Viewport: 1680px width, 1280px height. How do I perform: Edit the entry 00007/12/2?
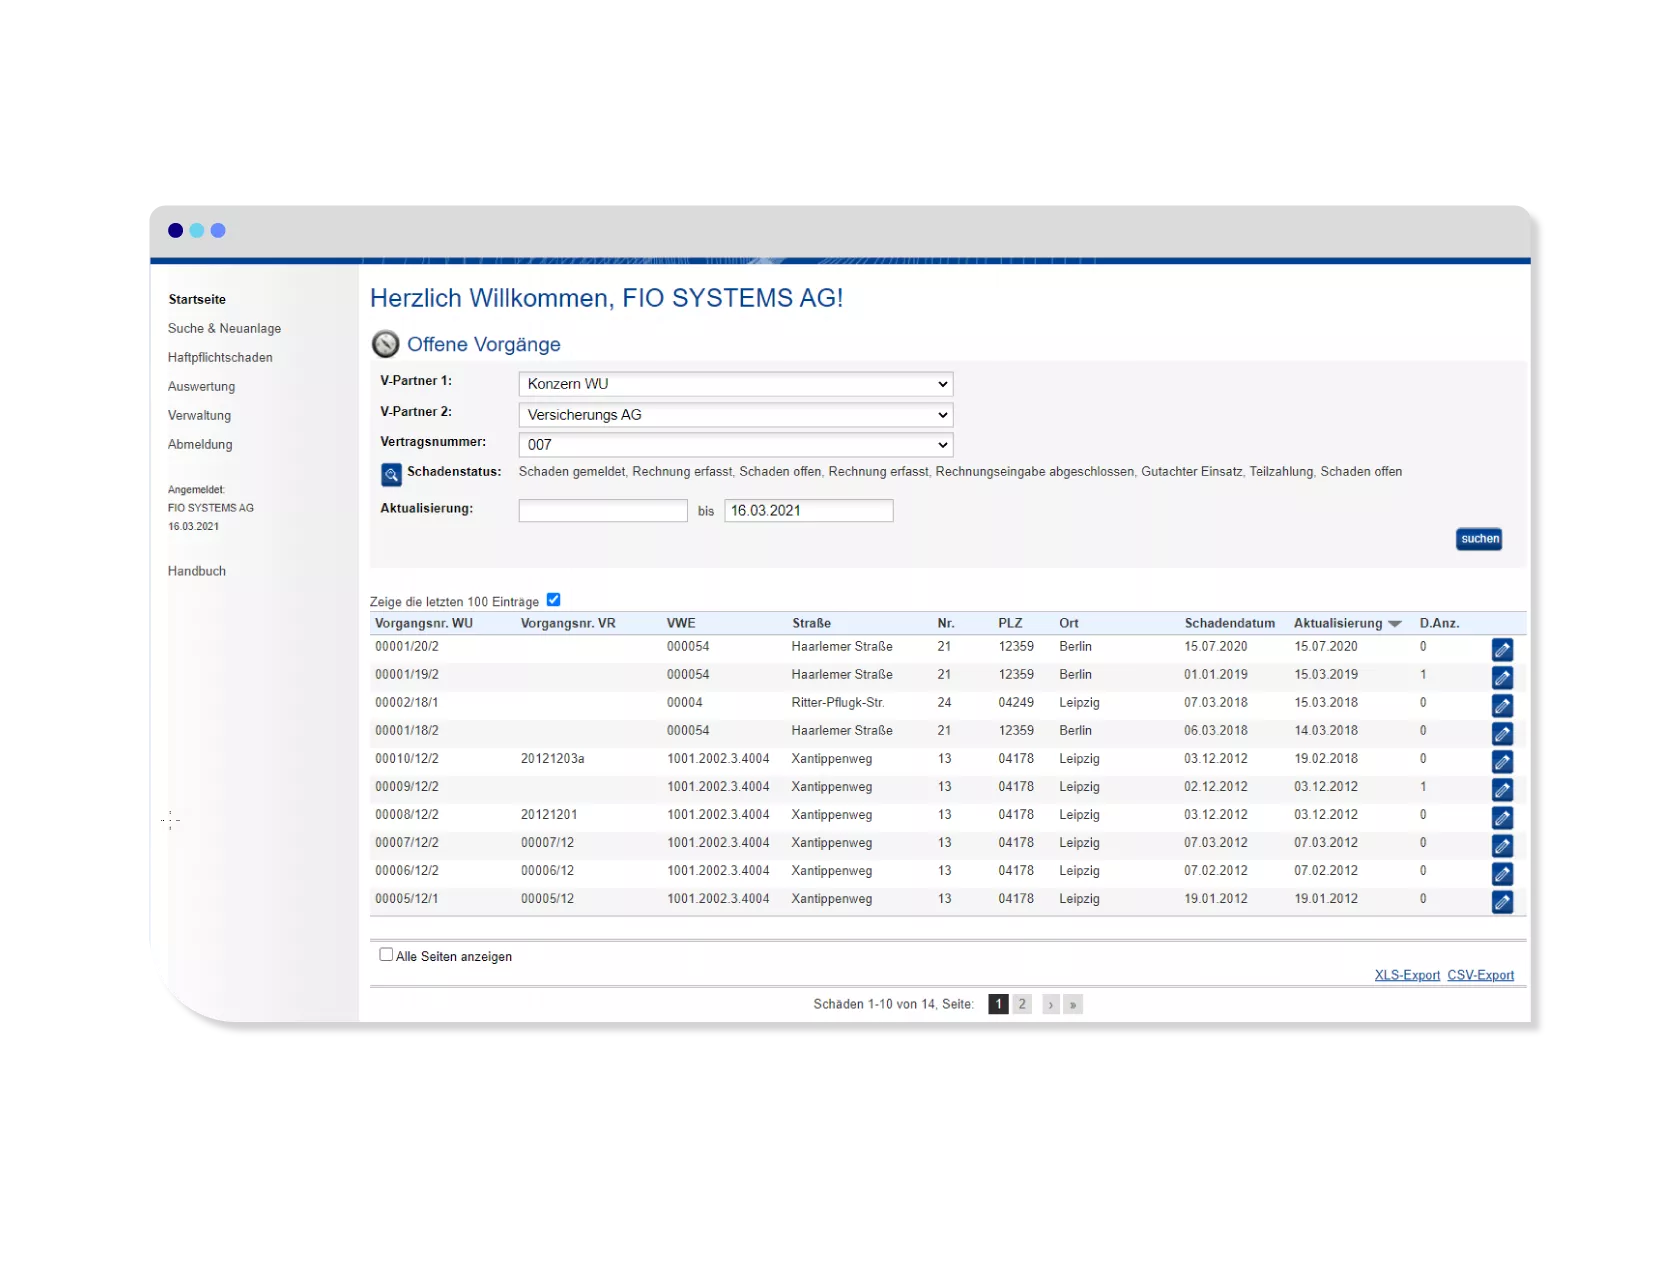[x=1502, y=845]
